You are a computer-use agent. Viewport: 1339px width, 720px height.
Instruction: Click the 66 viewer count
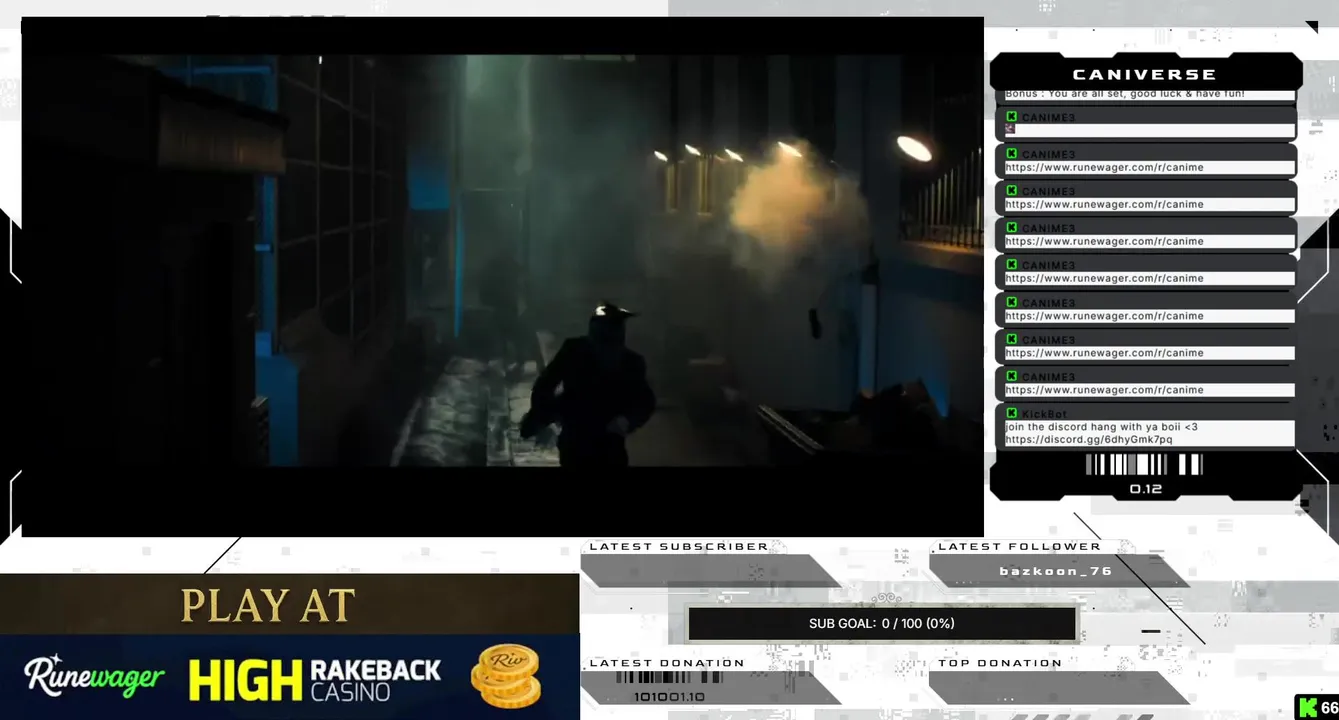[1329, 707]
